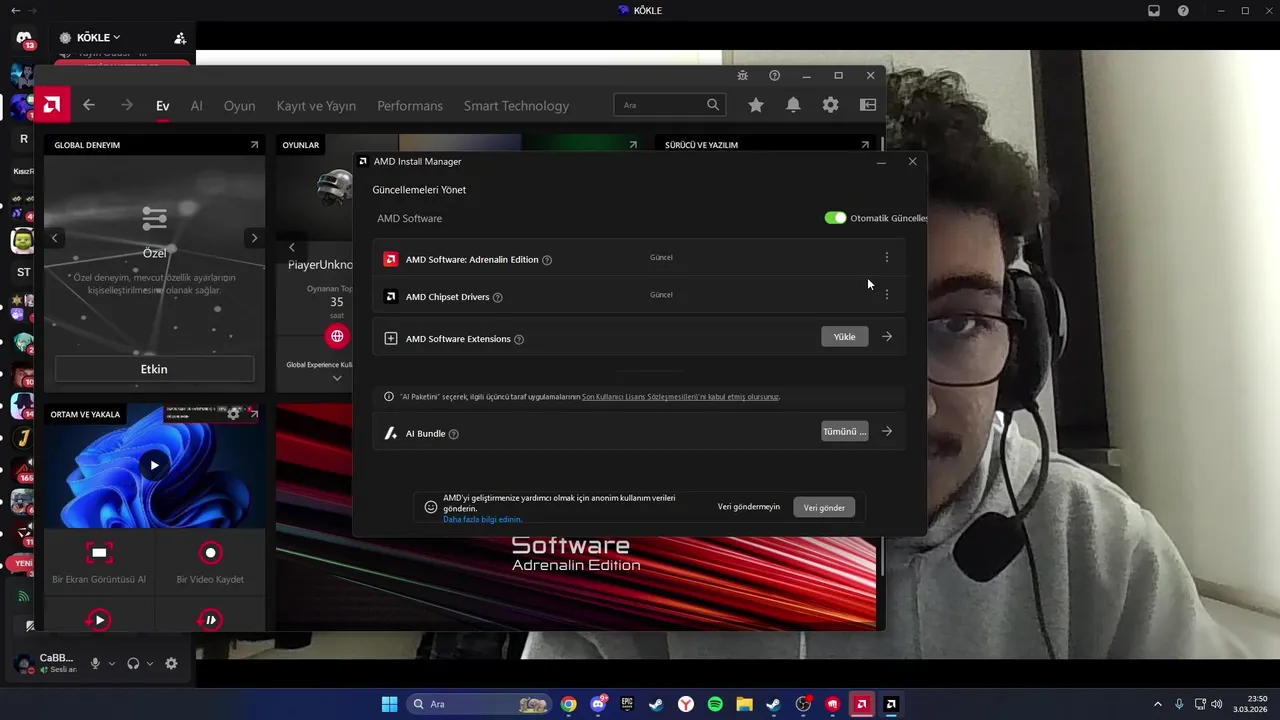Toggle the sidebar layout icon in Adrenalin
Screen dimensions: 1280x720
click(868, 105)
